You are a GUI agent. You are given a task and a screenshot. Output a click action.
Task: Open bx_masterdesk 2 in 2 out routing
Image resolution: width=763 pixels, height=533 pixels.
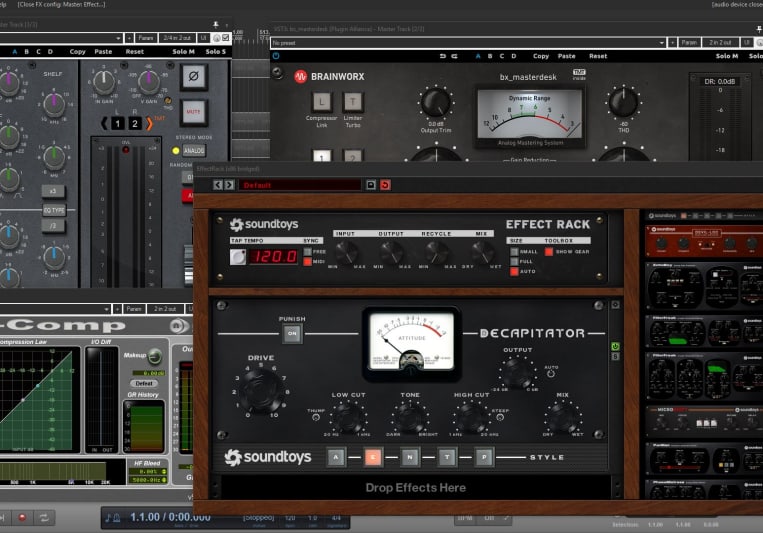point(720,43)
